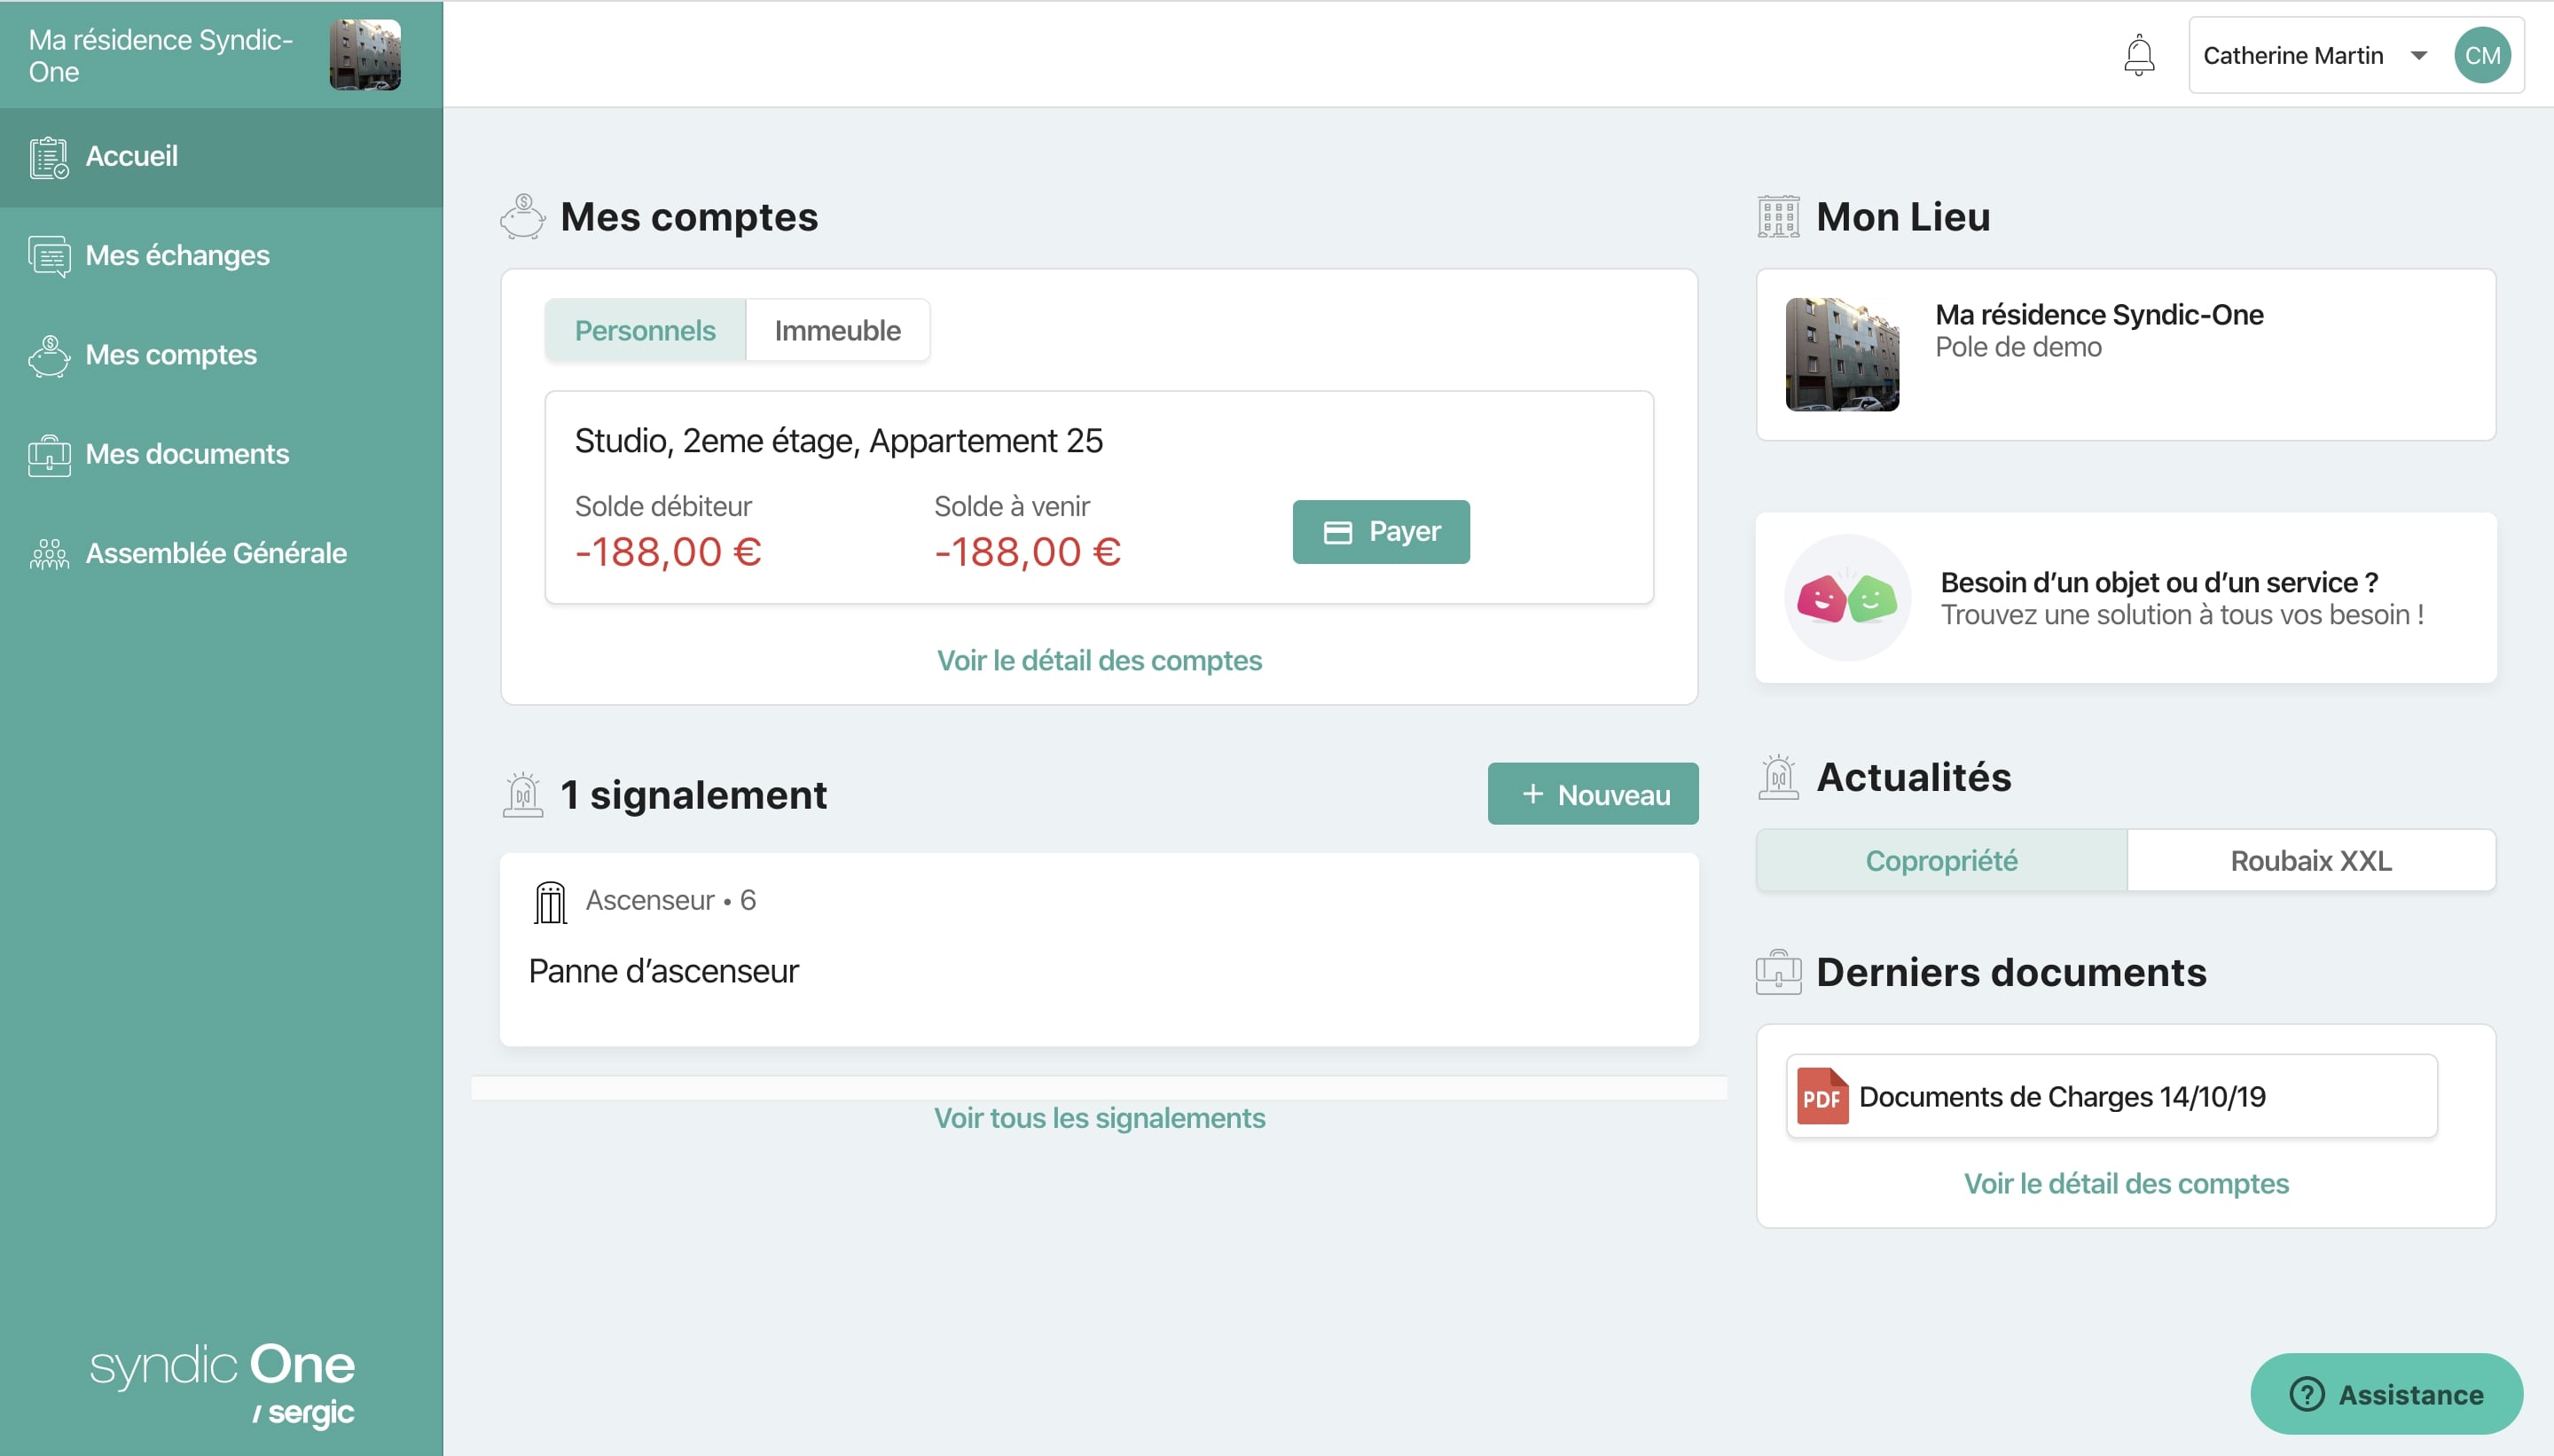Click the building icon beside Mon Lieu
The width and height of the screenshot is (2554, 1456).
(1778, 217)
